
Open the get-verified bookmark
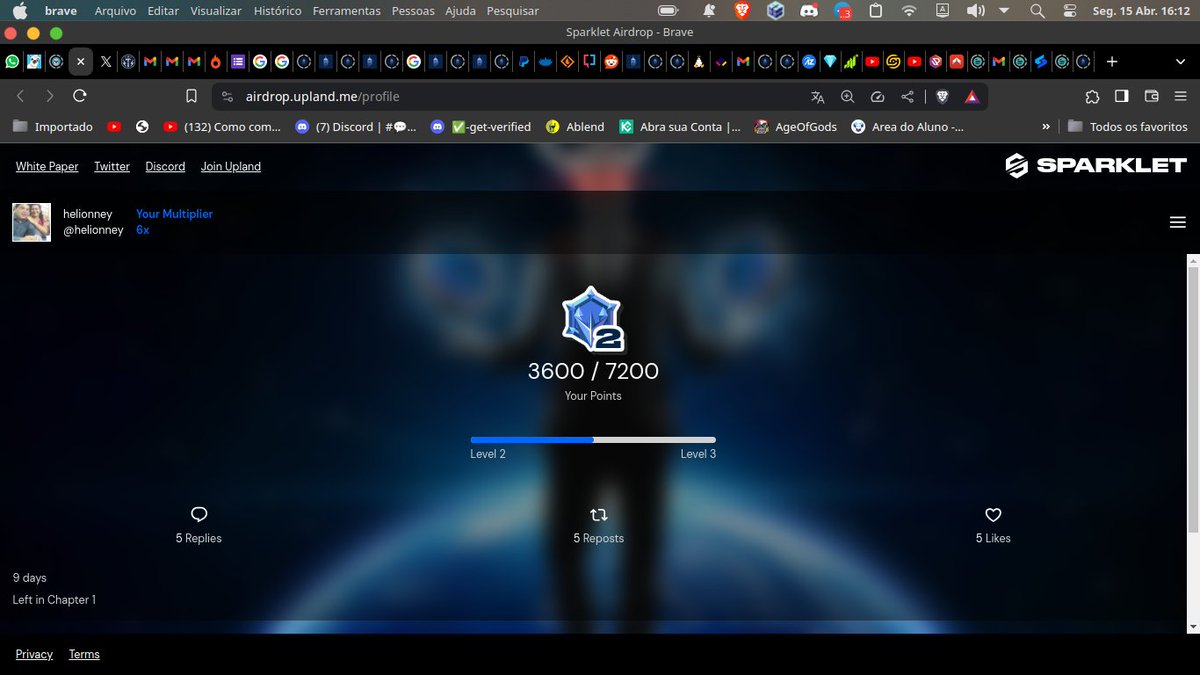point(480,127)
